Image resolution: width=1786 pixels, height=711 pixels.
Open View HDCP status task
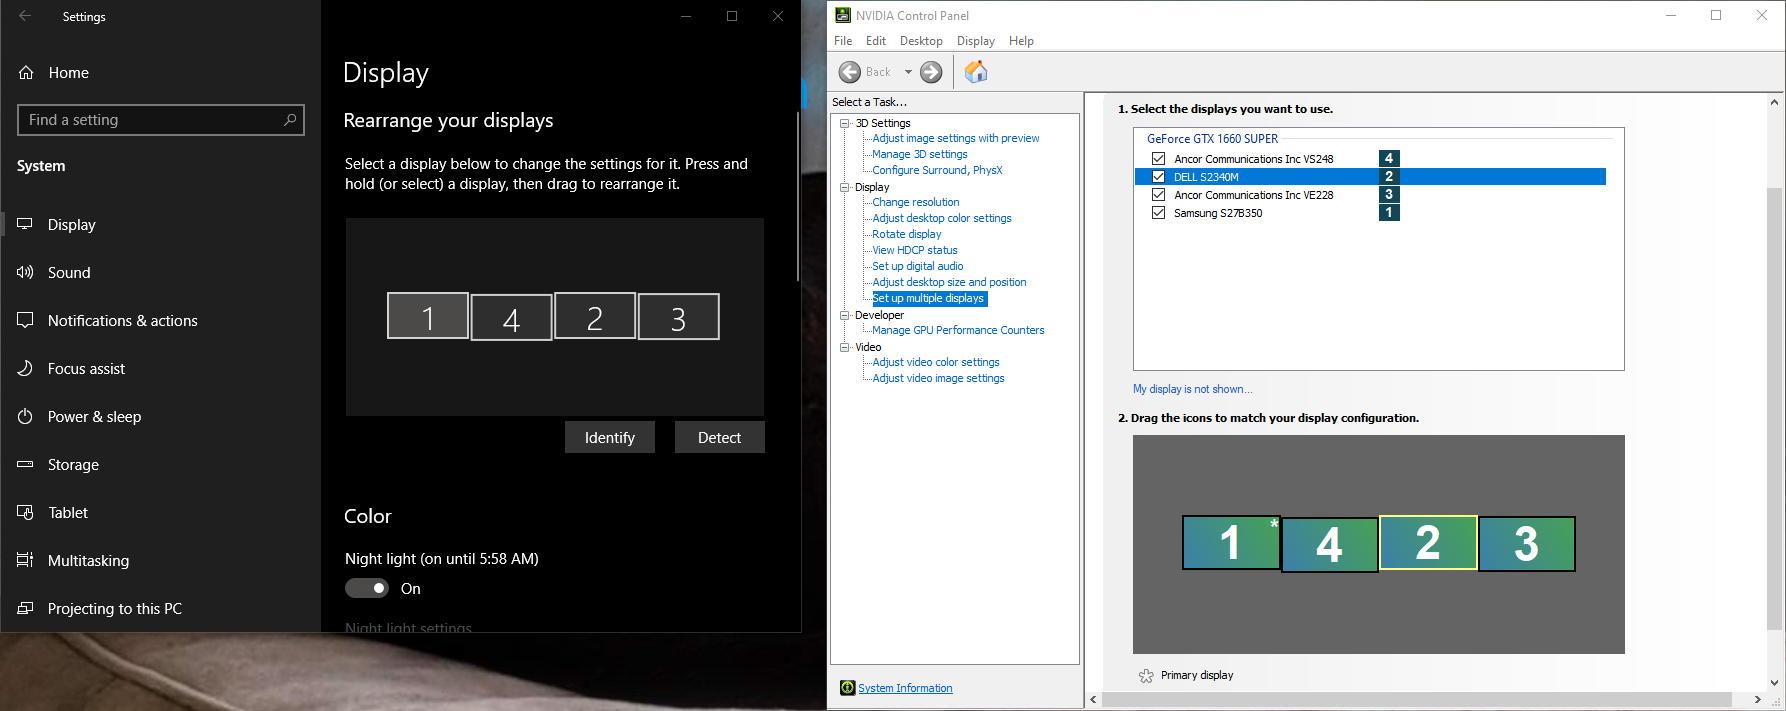click(x=914, y=250)
